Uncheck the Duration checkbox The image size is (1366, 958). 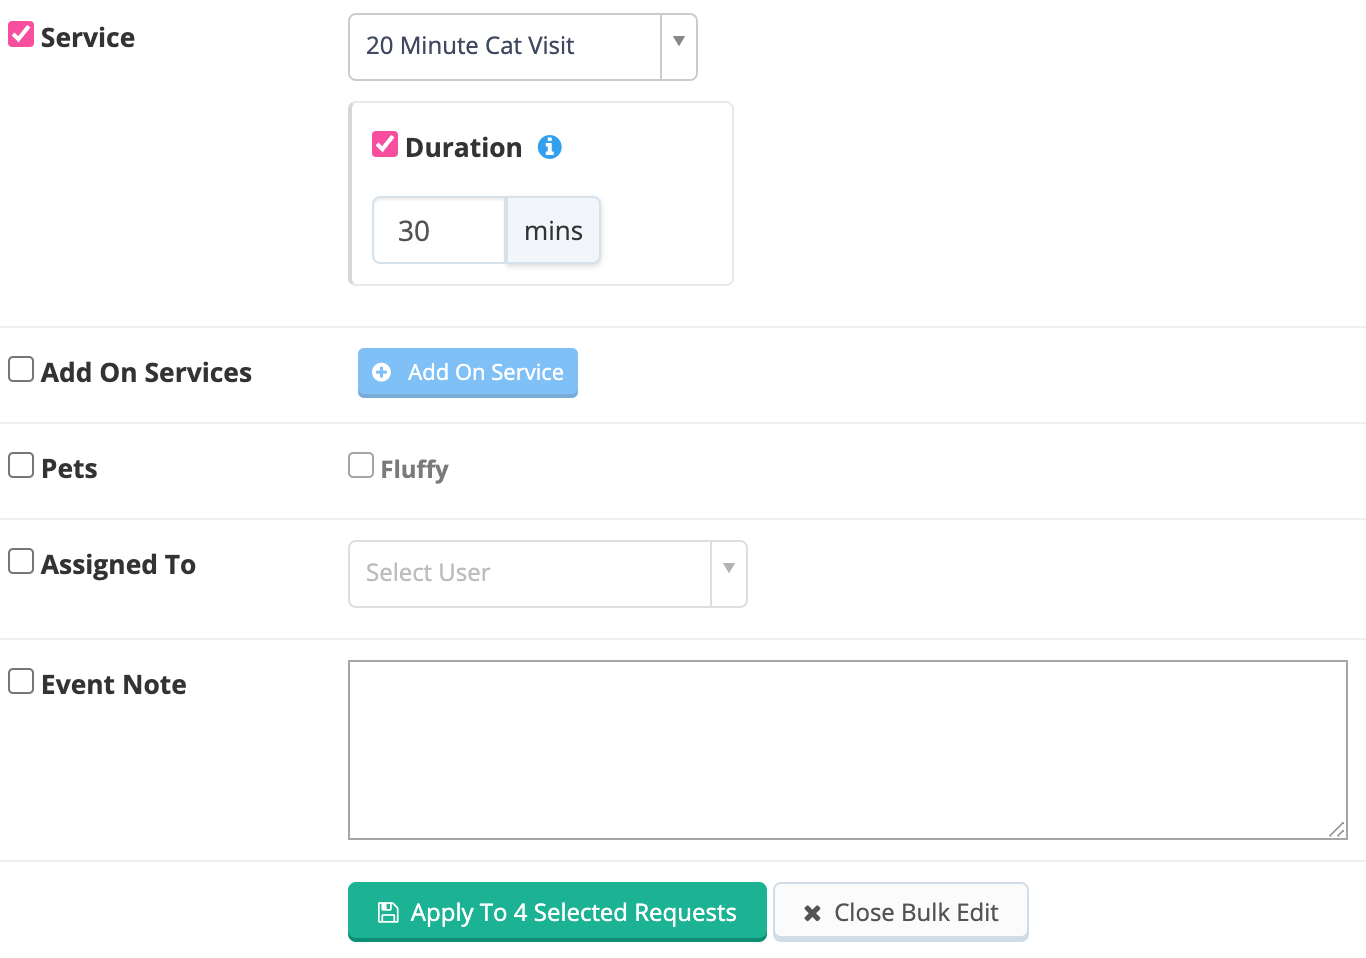[385, 144]
